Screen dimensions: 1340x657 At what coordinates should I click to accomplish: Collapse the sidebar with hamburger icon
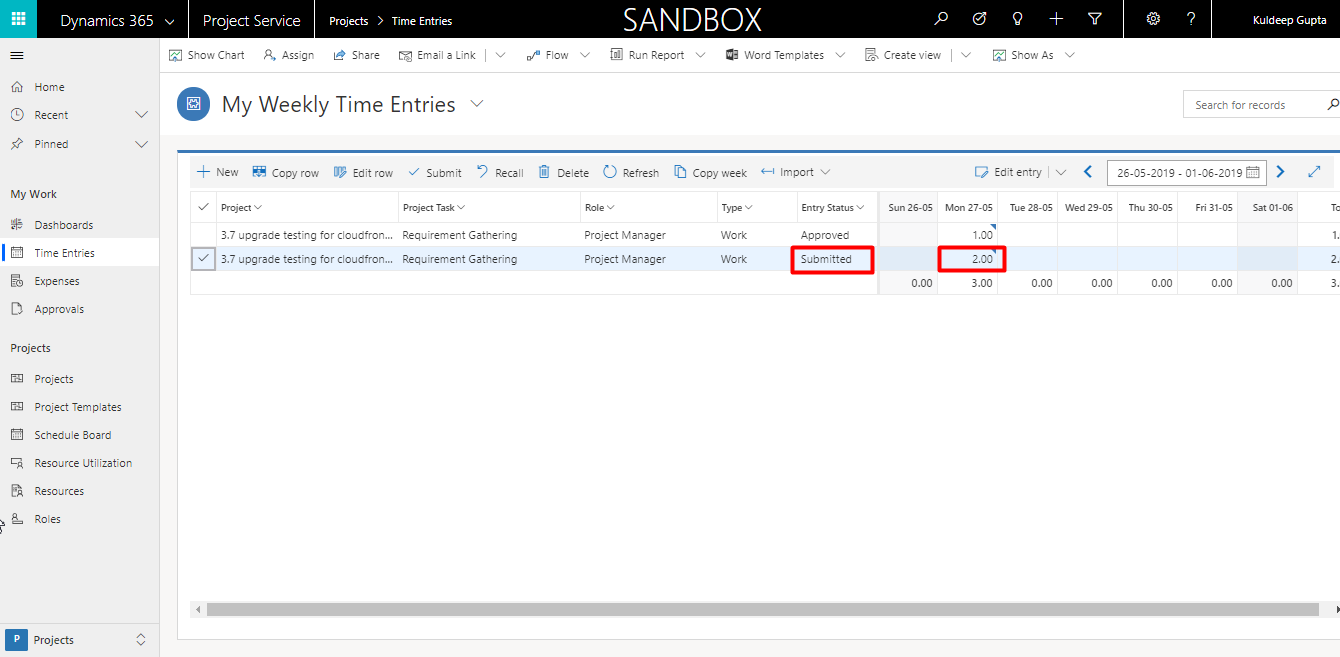(x=17, y=55)
